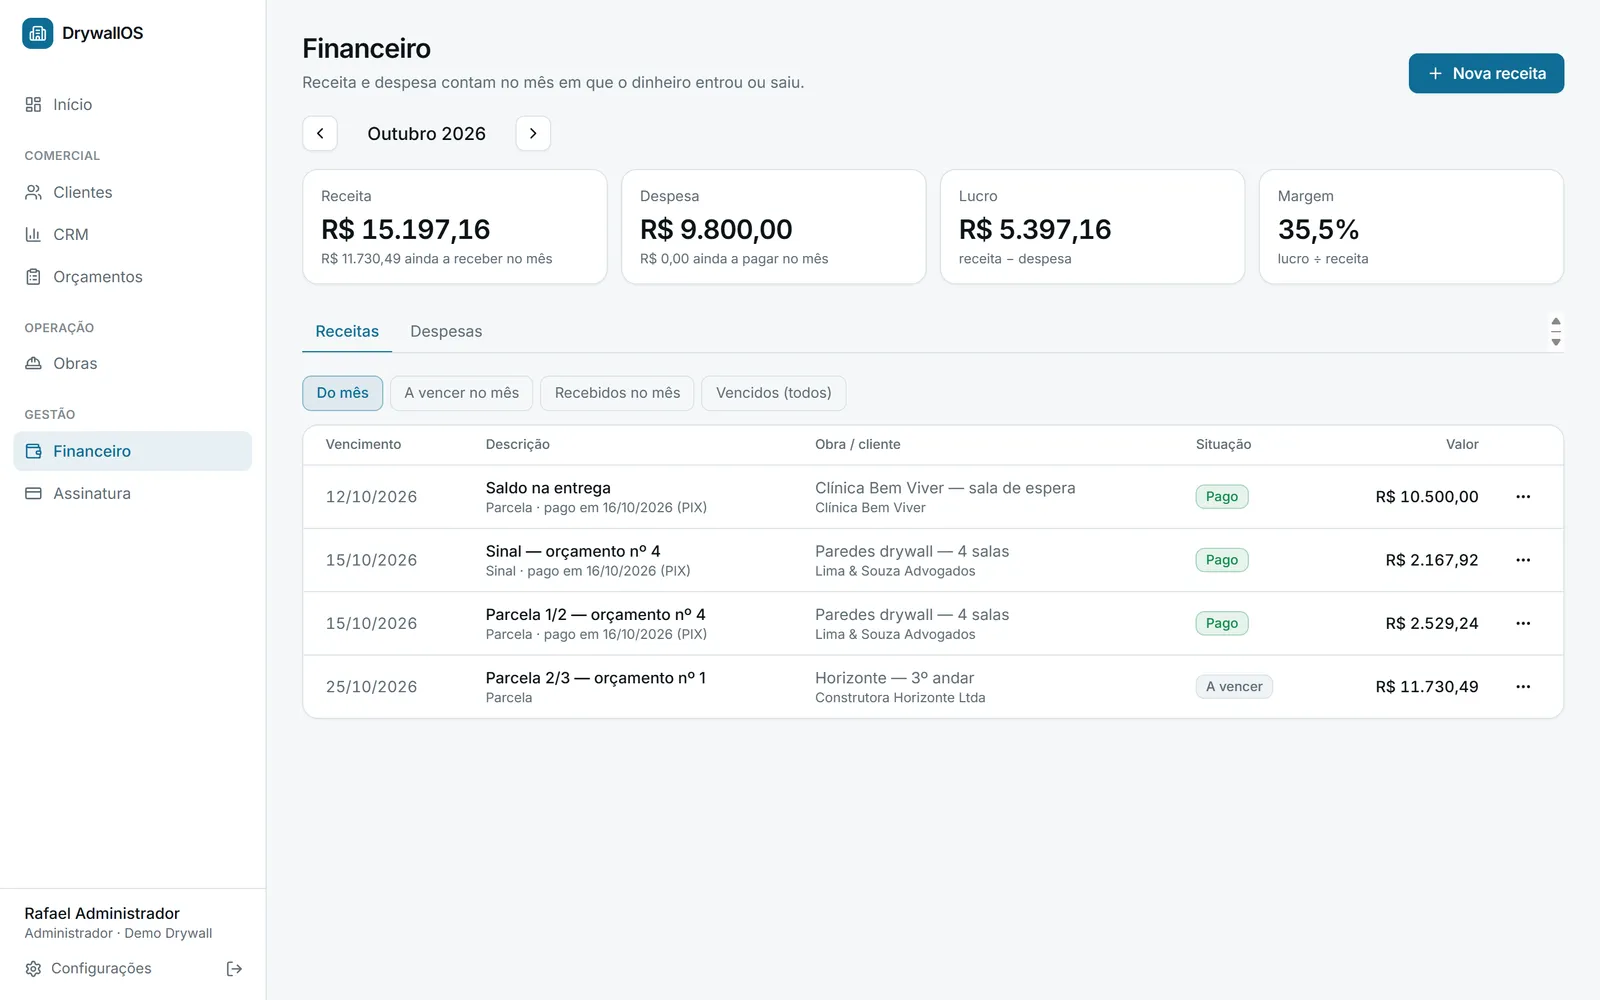This screenshot has width=1600, height=1000.
Task: Open Início from the sidebar
Action: click(133, 104)
